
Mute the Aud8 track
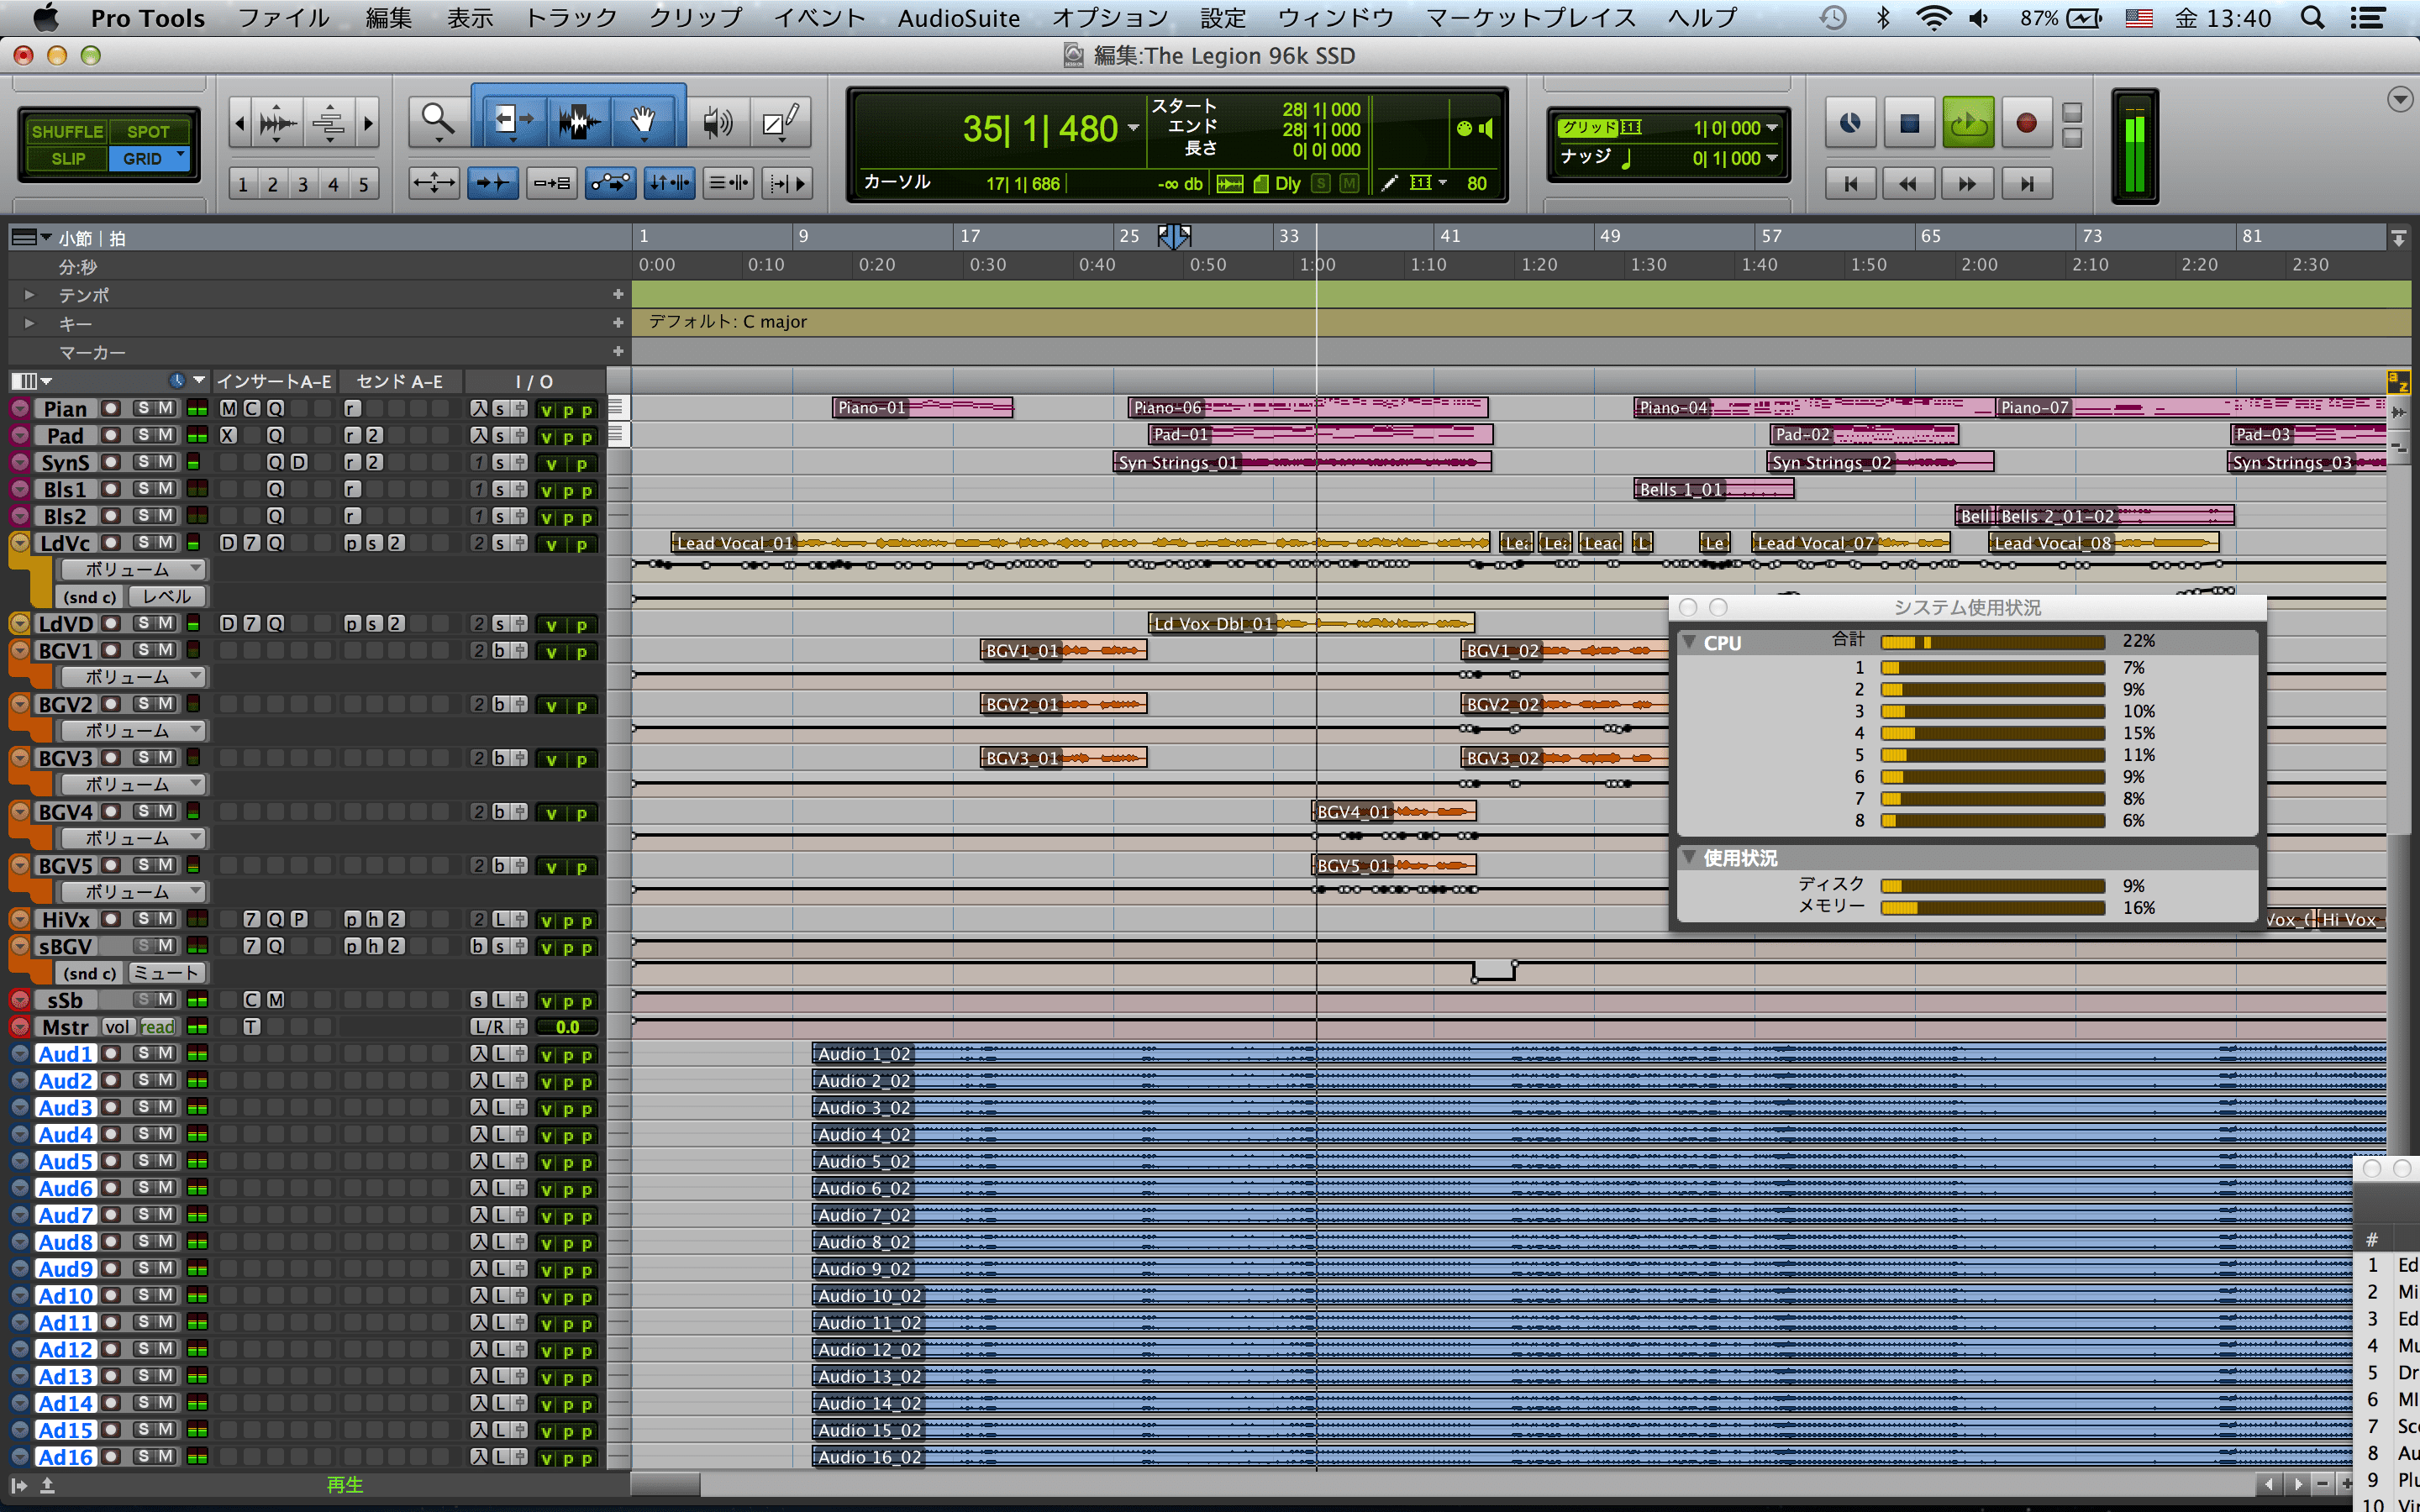(165, 1241)
